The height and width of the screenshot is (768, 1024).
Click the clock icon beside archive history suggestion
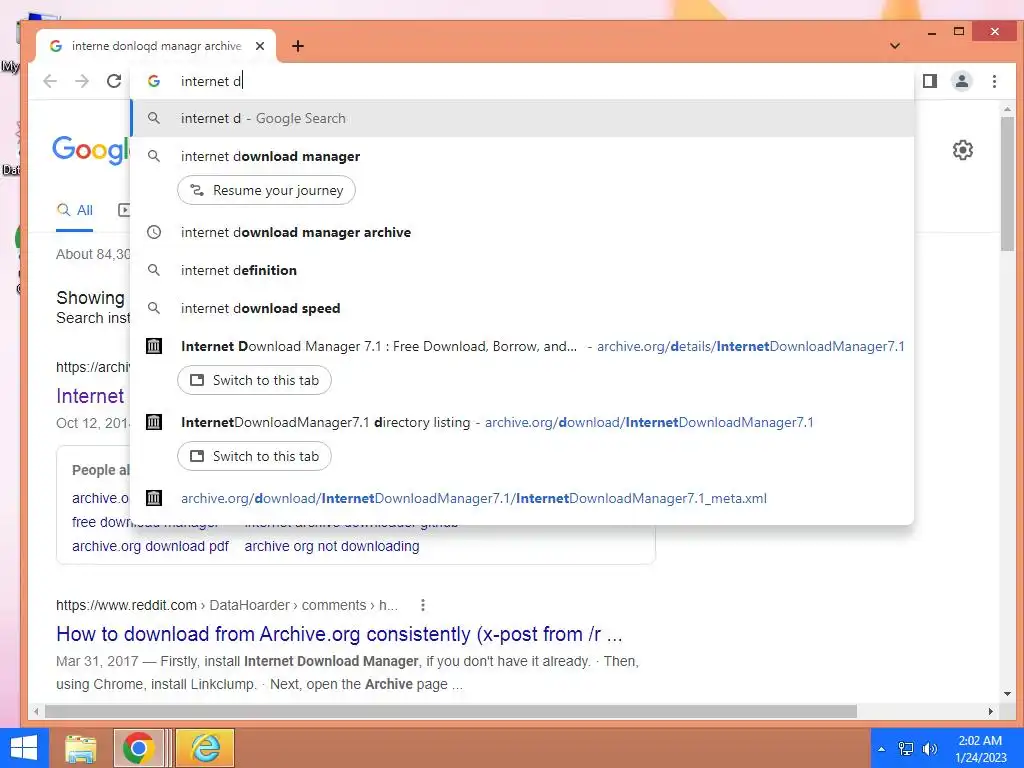(x=154, y=232)
